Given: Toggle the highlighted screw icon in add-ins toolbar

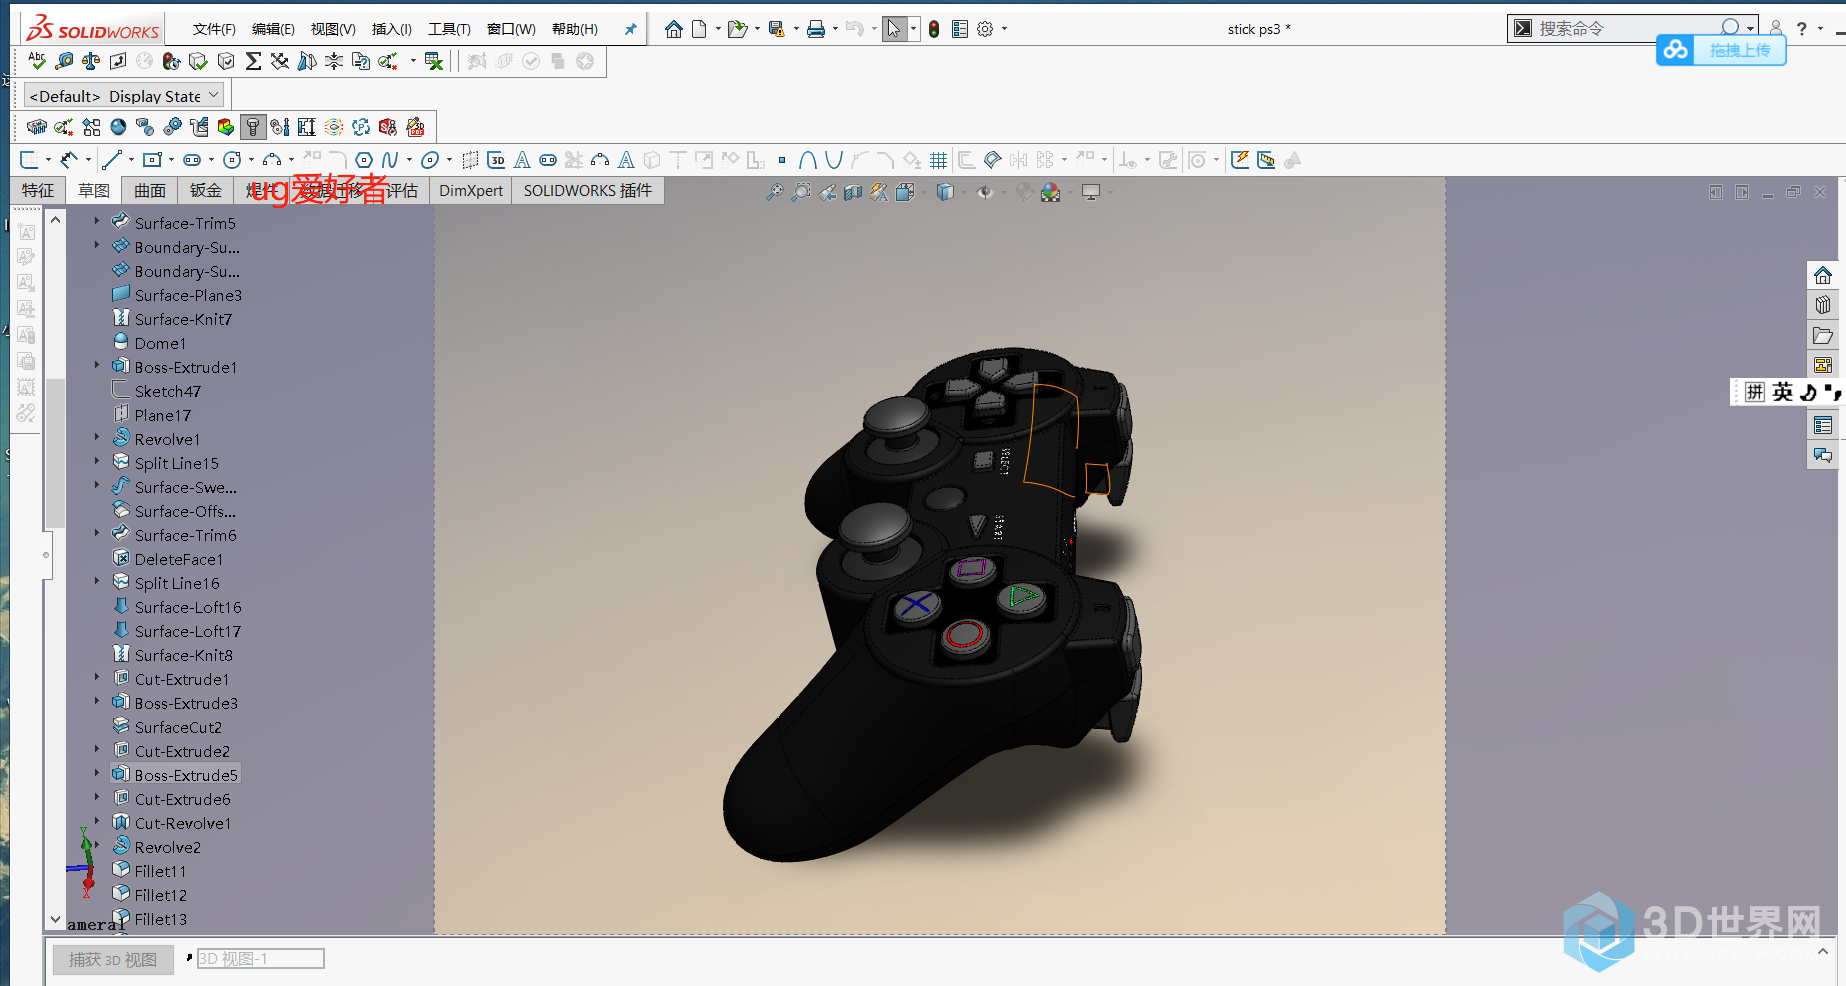Looking at the screenshot, I should click(x=253, y=127).
